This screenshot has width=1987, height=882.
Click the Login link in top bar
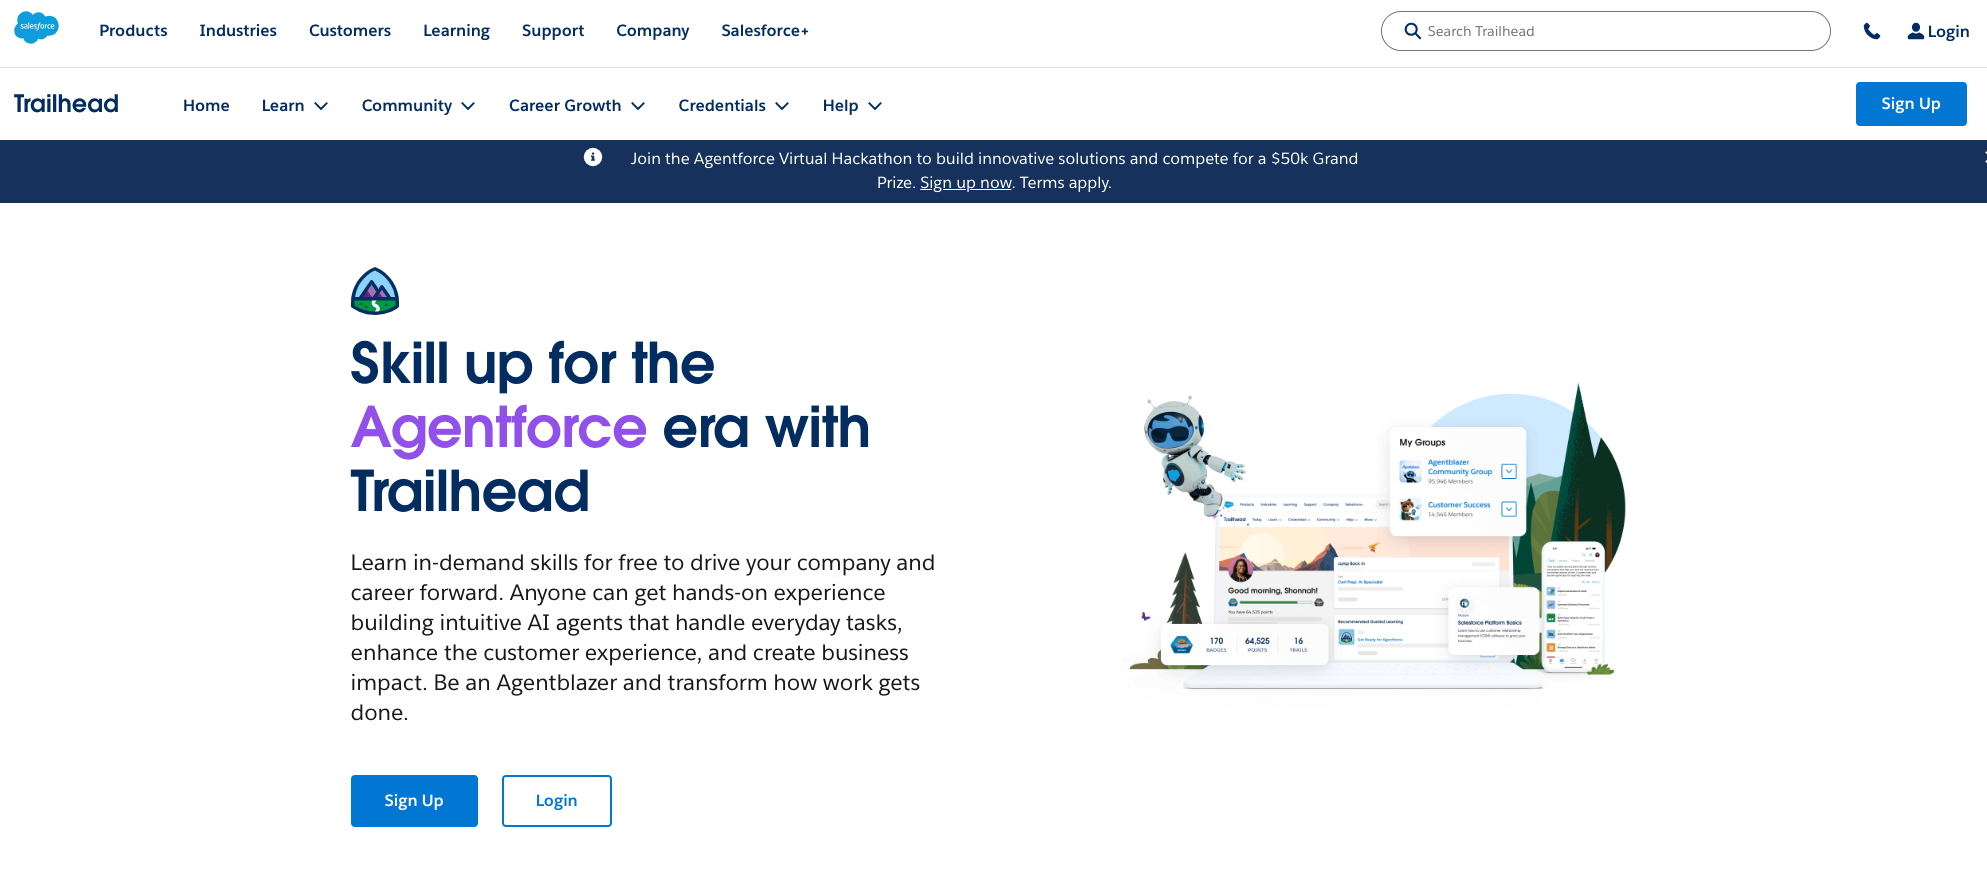click(x=1948, y=32)
